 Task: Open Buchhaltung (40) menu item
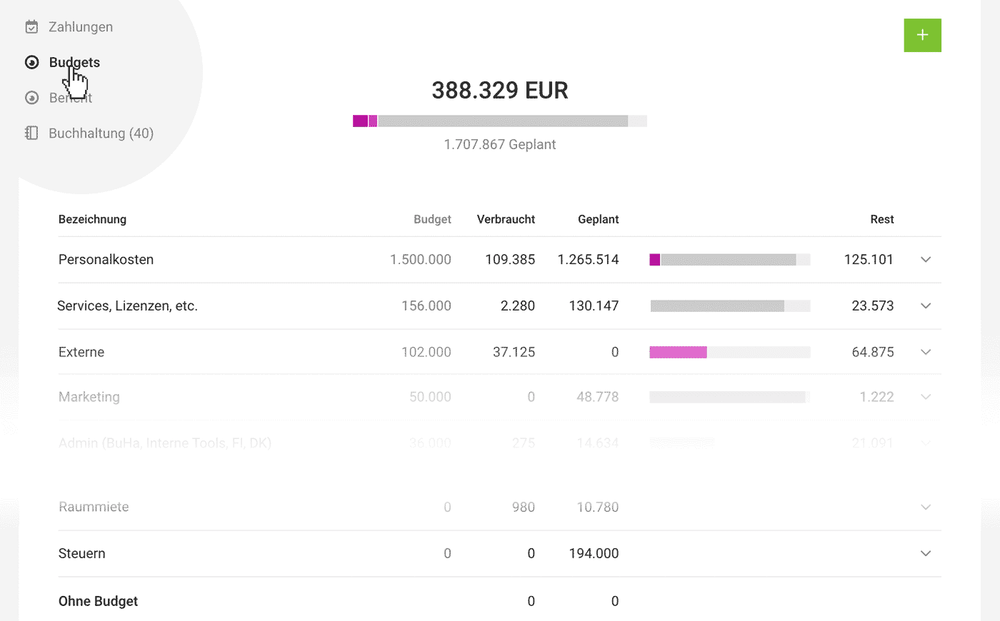pos(101,133)
